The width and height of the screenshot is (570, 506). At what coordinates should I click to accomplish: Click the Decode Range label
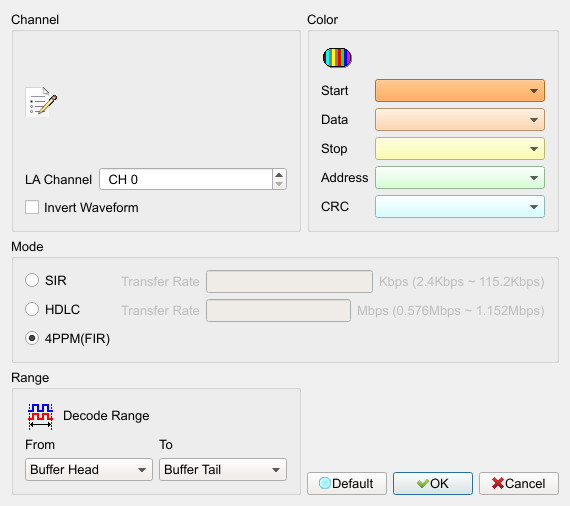(106, 415)
